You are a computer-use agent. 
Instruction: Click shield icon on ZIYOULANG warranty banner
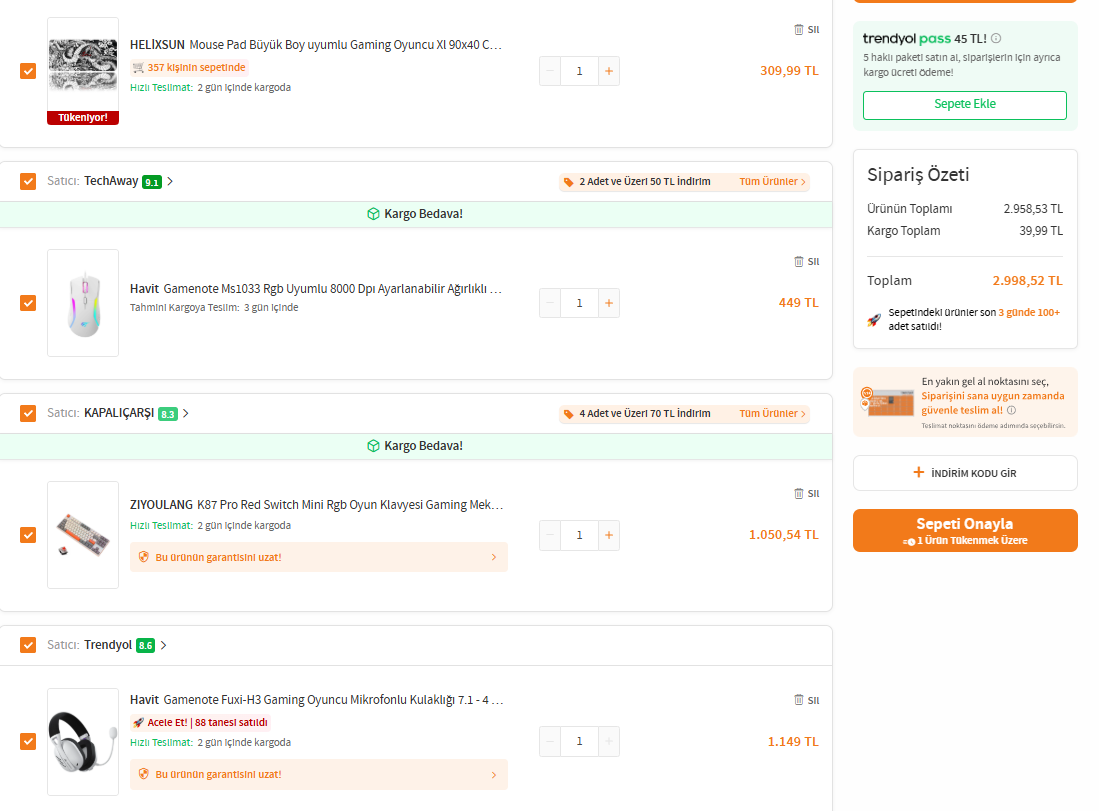tap(144, 557)
